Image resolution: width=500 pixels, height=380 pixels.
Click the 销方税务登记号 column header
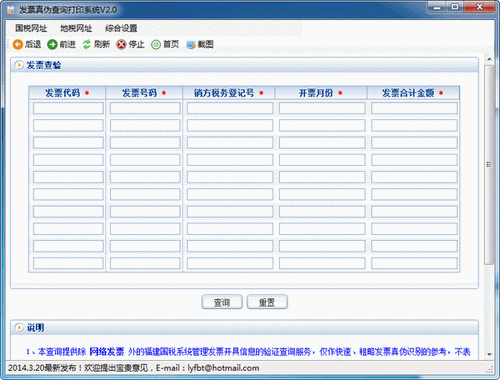coord(229,93)
